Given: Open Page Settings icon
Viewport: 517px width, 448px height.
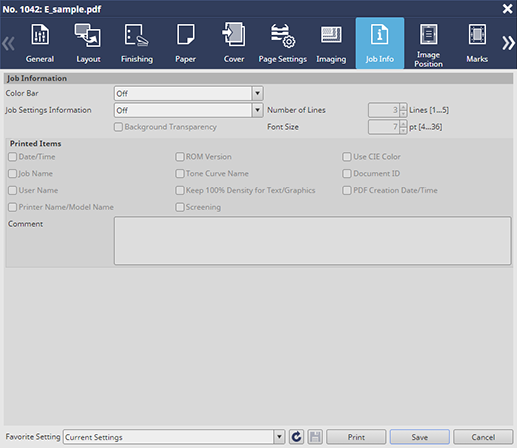Looking at the screenshot, I should pos(283,35).
